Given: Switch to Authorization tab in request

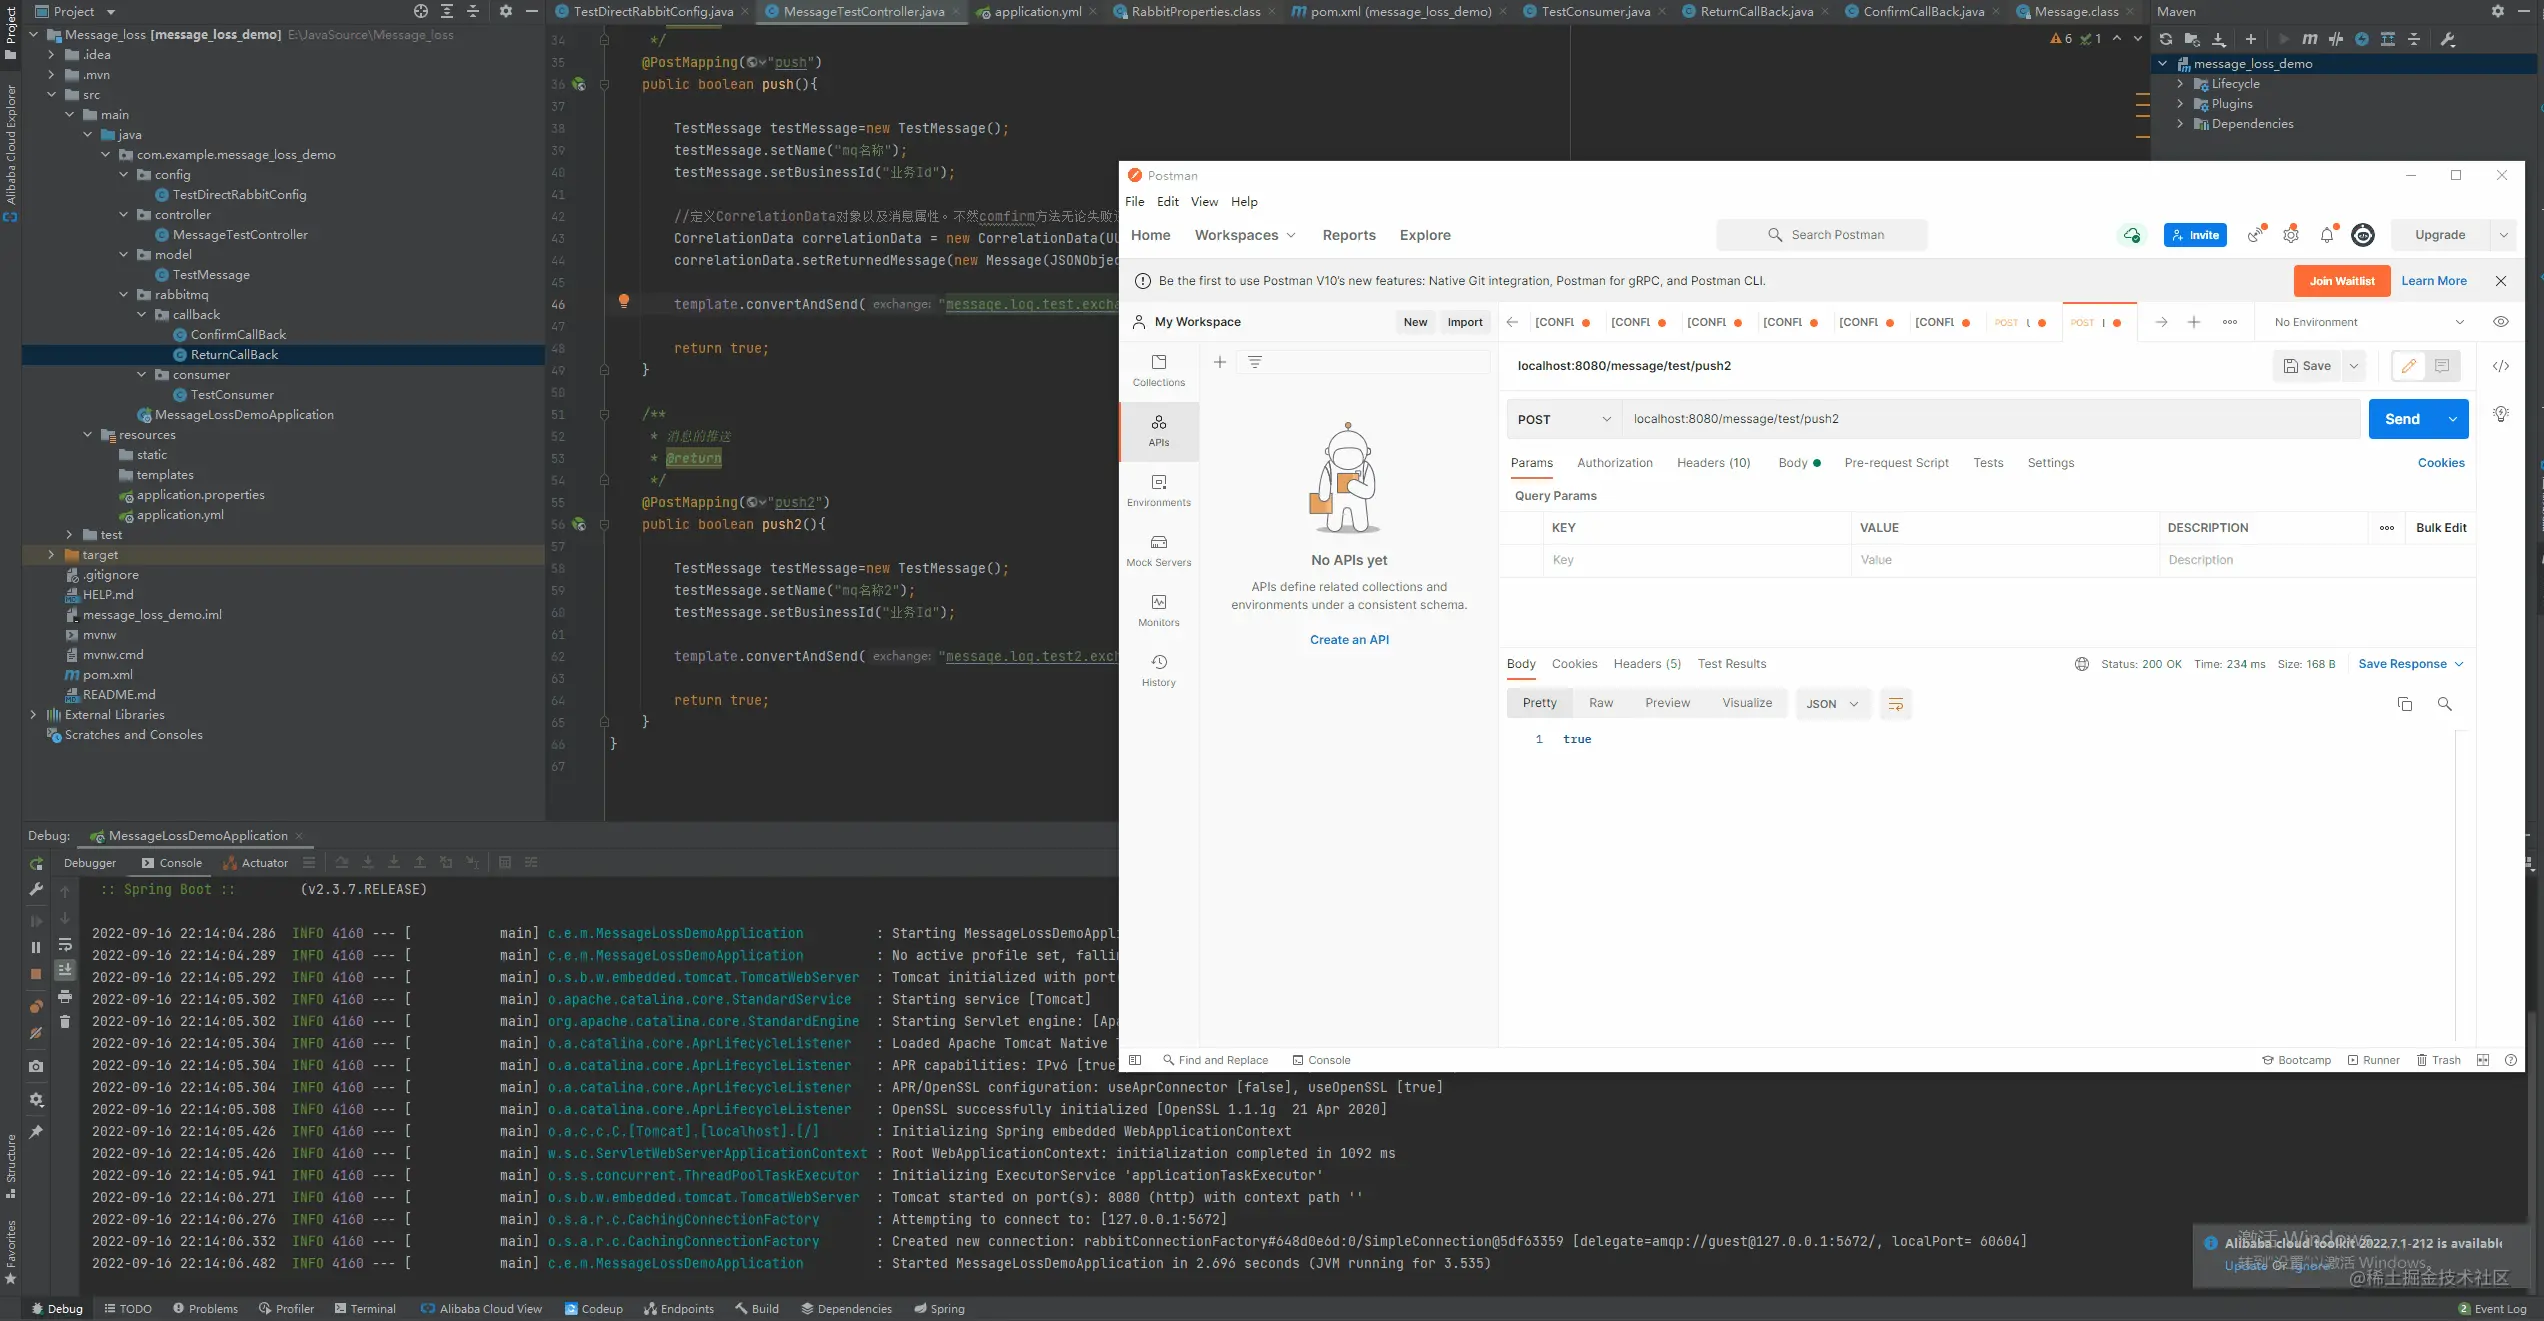Looking at the screenshot, I should [x=1614, y=463].
